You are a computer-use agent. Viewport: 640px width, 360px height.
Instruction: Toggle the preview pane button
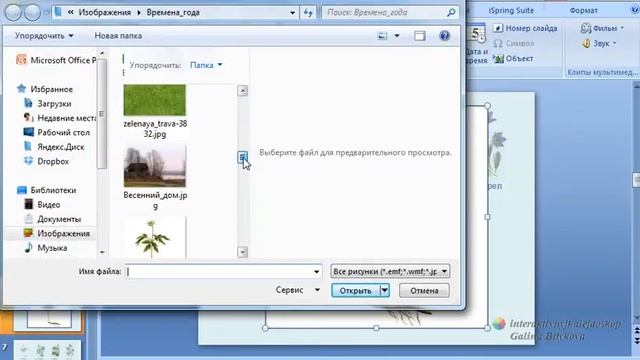point(420,36)
